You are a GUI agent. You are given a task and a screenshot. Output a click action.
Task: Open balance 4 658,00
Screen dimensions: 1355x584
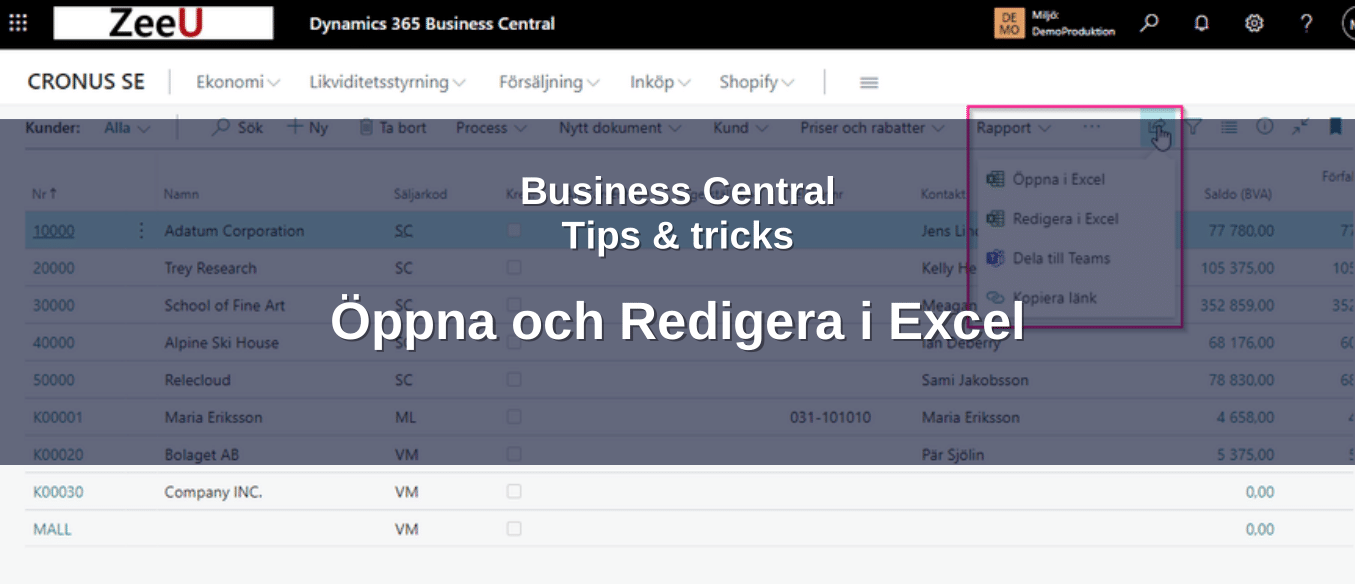point(1245,417)
